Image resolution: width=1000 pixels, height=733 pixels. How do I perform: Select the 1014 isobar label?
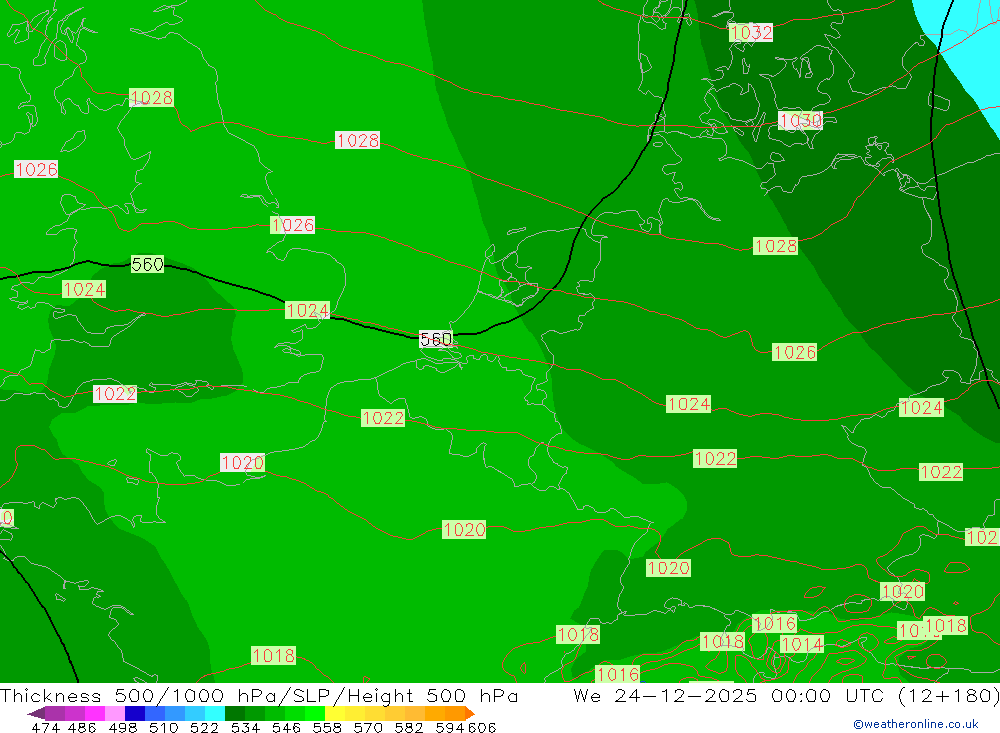(802, 644)
